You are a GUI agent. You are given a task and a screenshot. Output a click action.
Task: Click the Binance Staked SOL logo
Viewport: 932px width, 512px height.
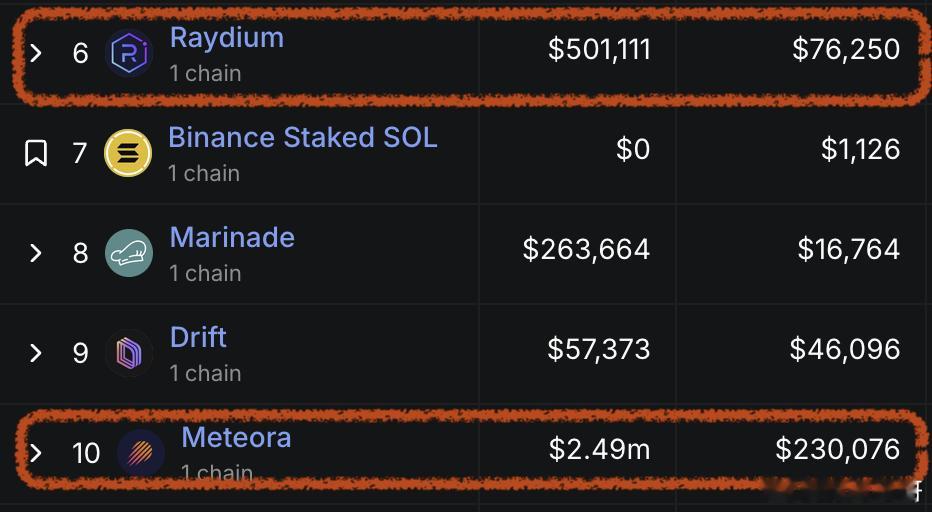pyautogui.click(x=128, y=153)
